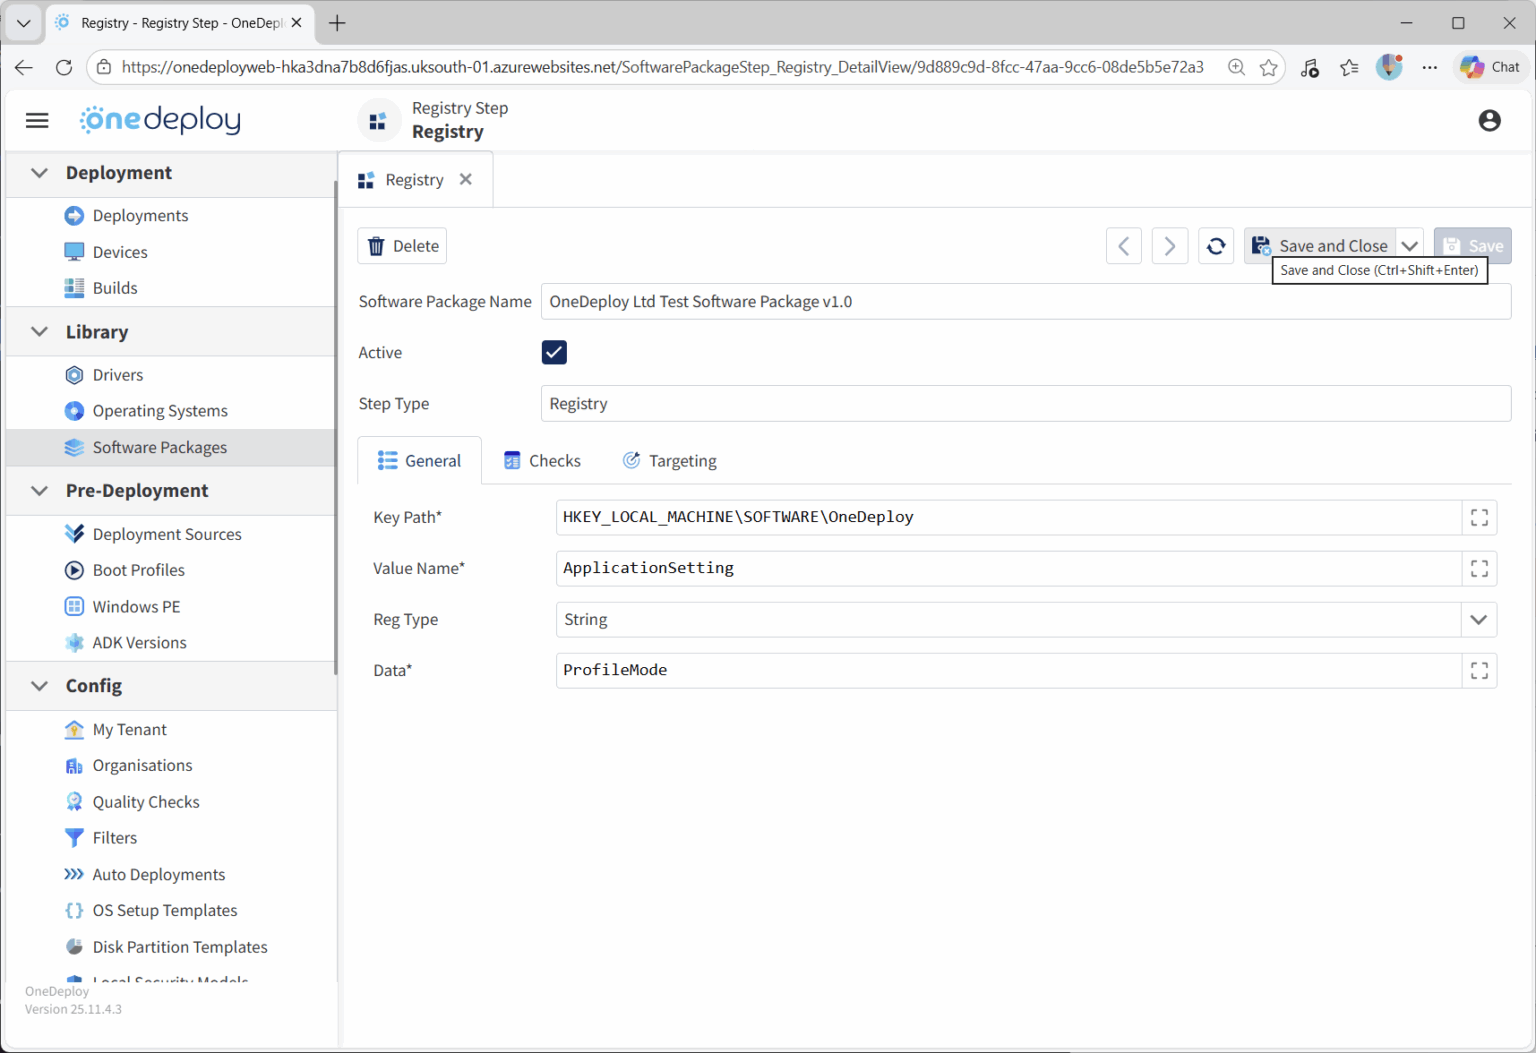Image resolution: width=1536 pixels, height=1053 pixels.
Task: Close the Registry document tab
Action: pos(465,180)
